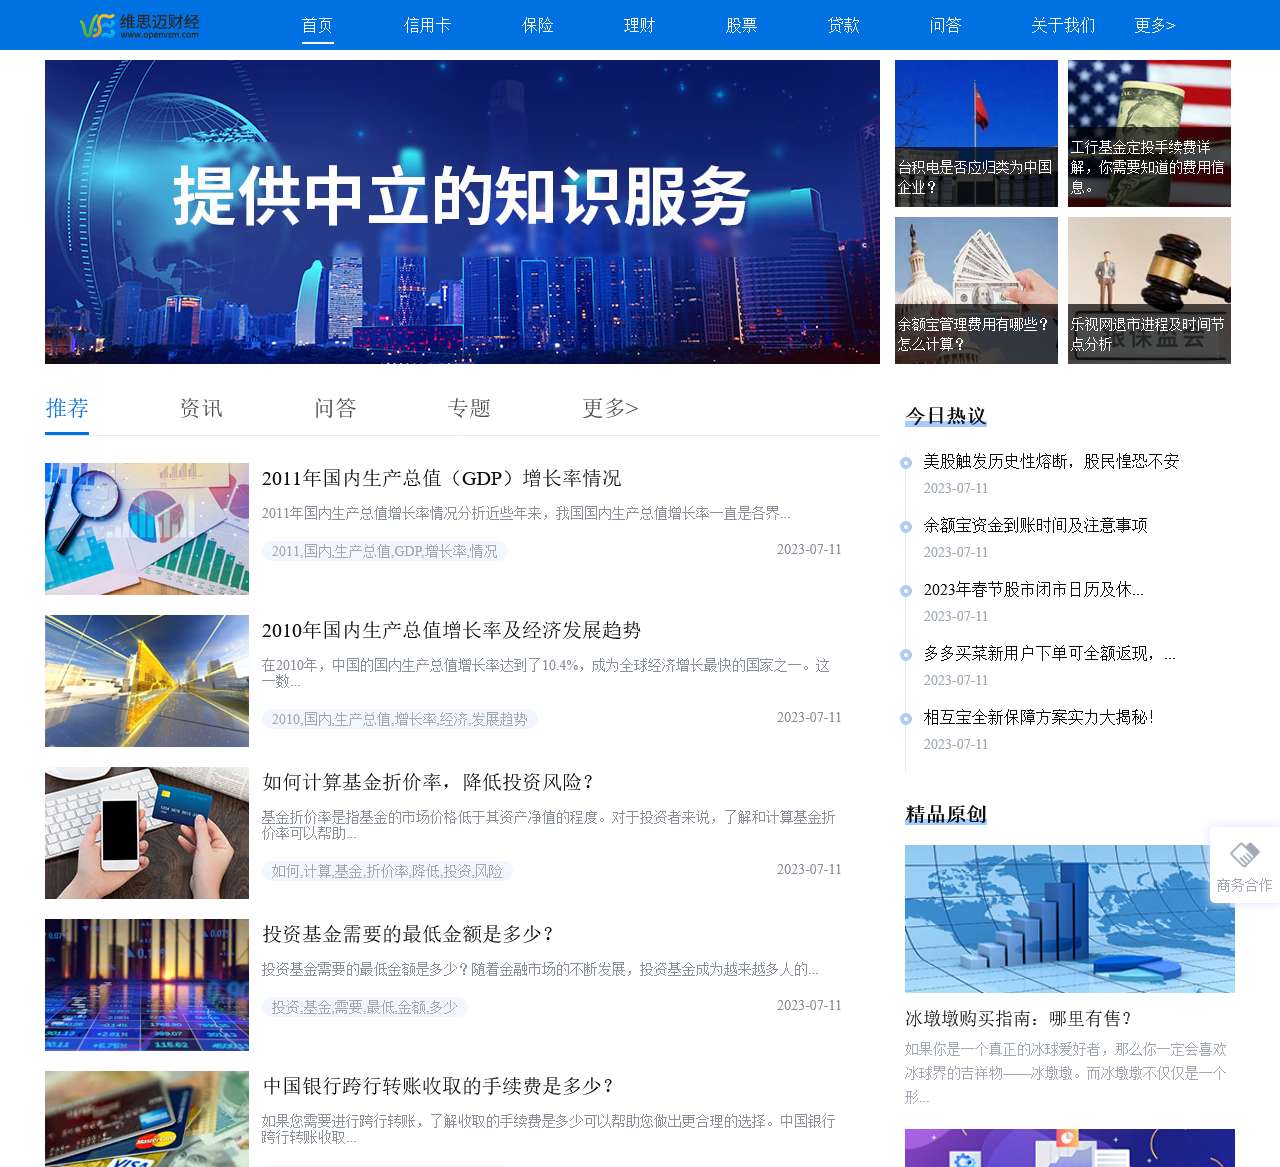Switch to the 问答 content tab
This screenshot has height=1167, width=1280.
point(334,408)
